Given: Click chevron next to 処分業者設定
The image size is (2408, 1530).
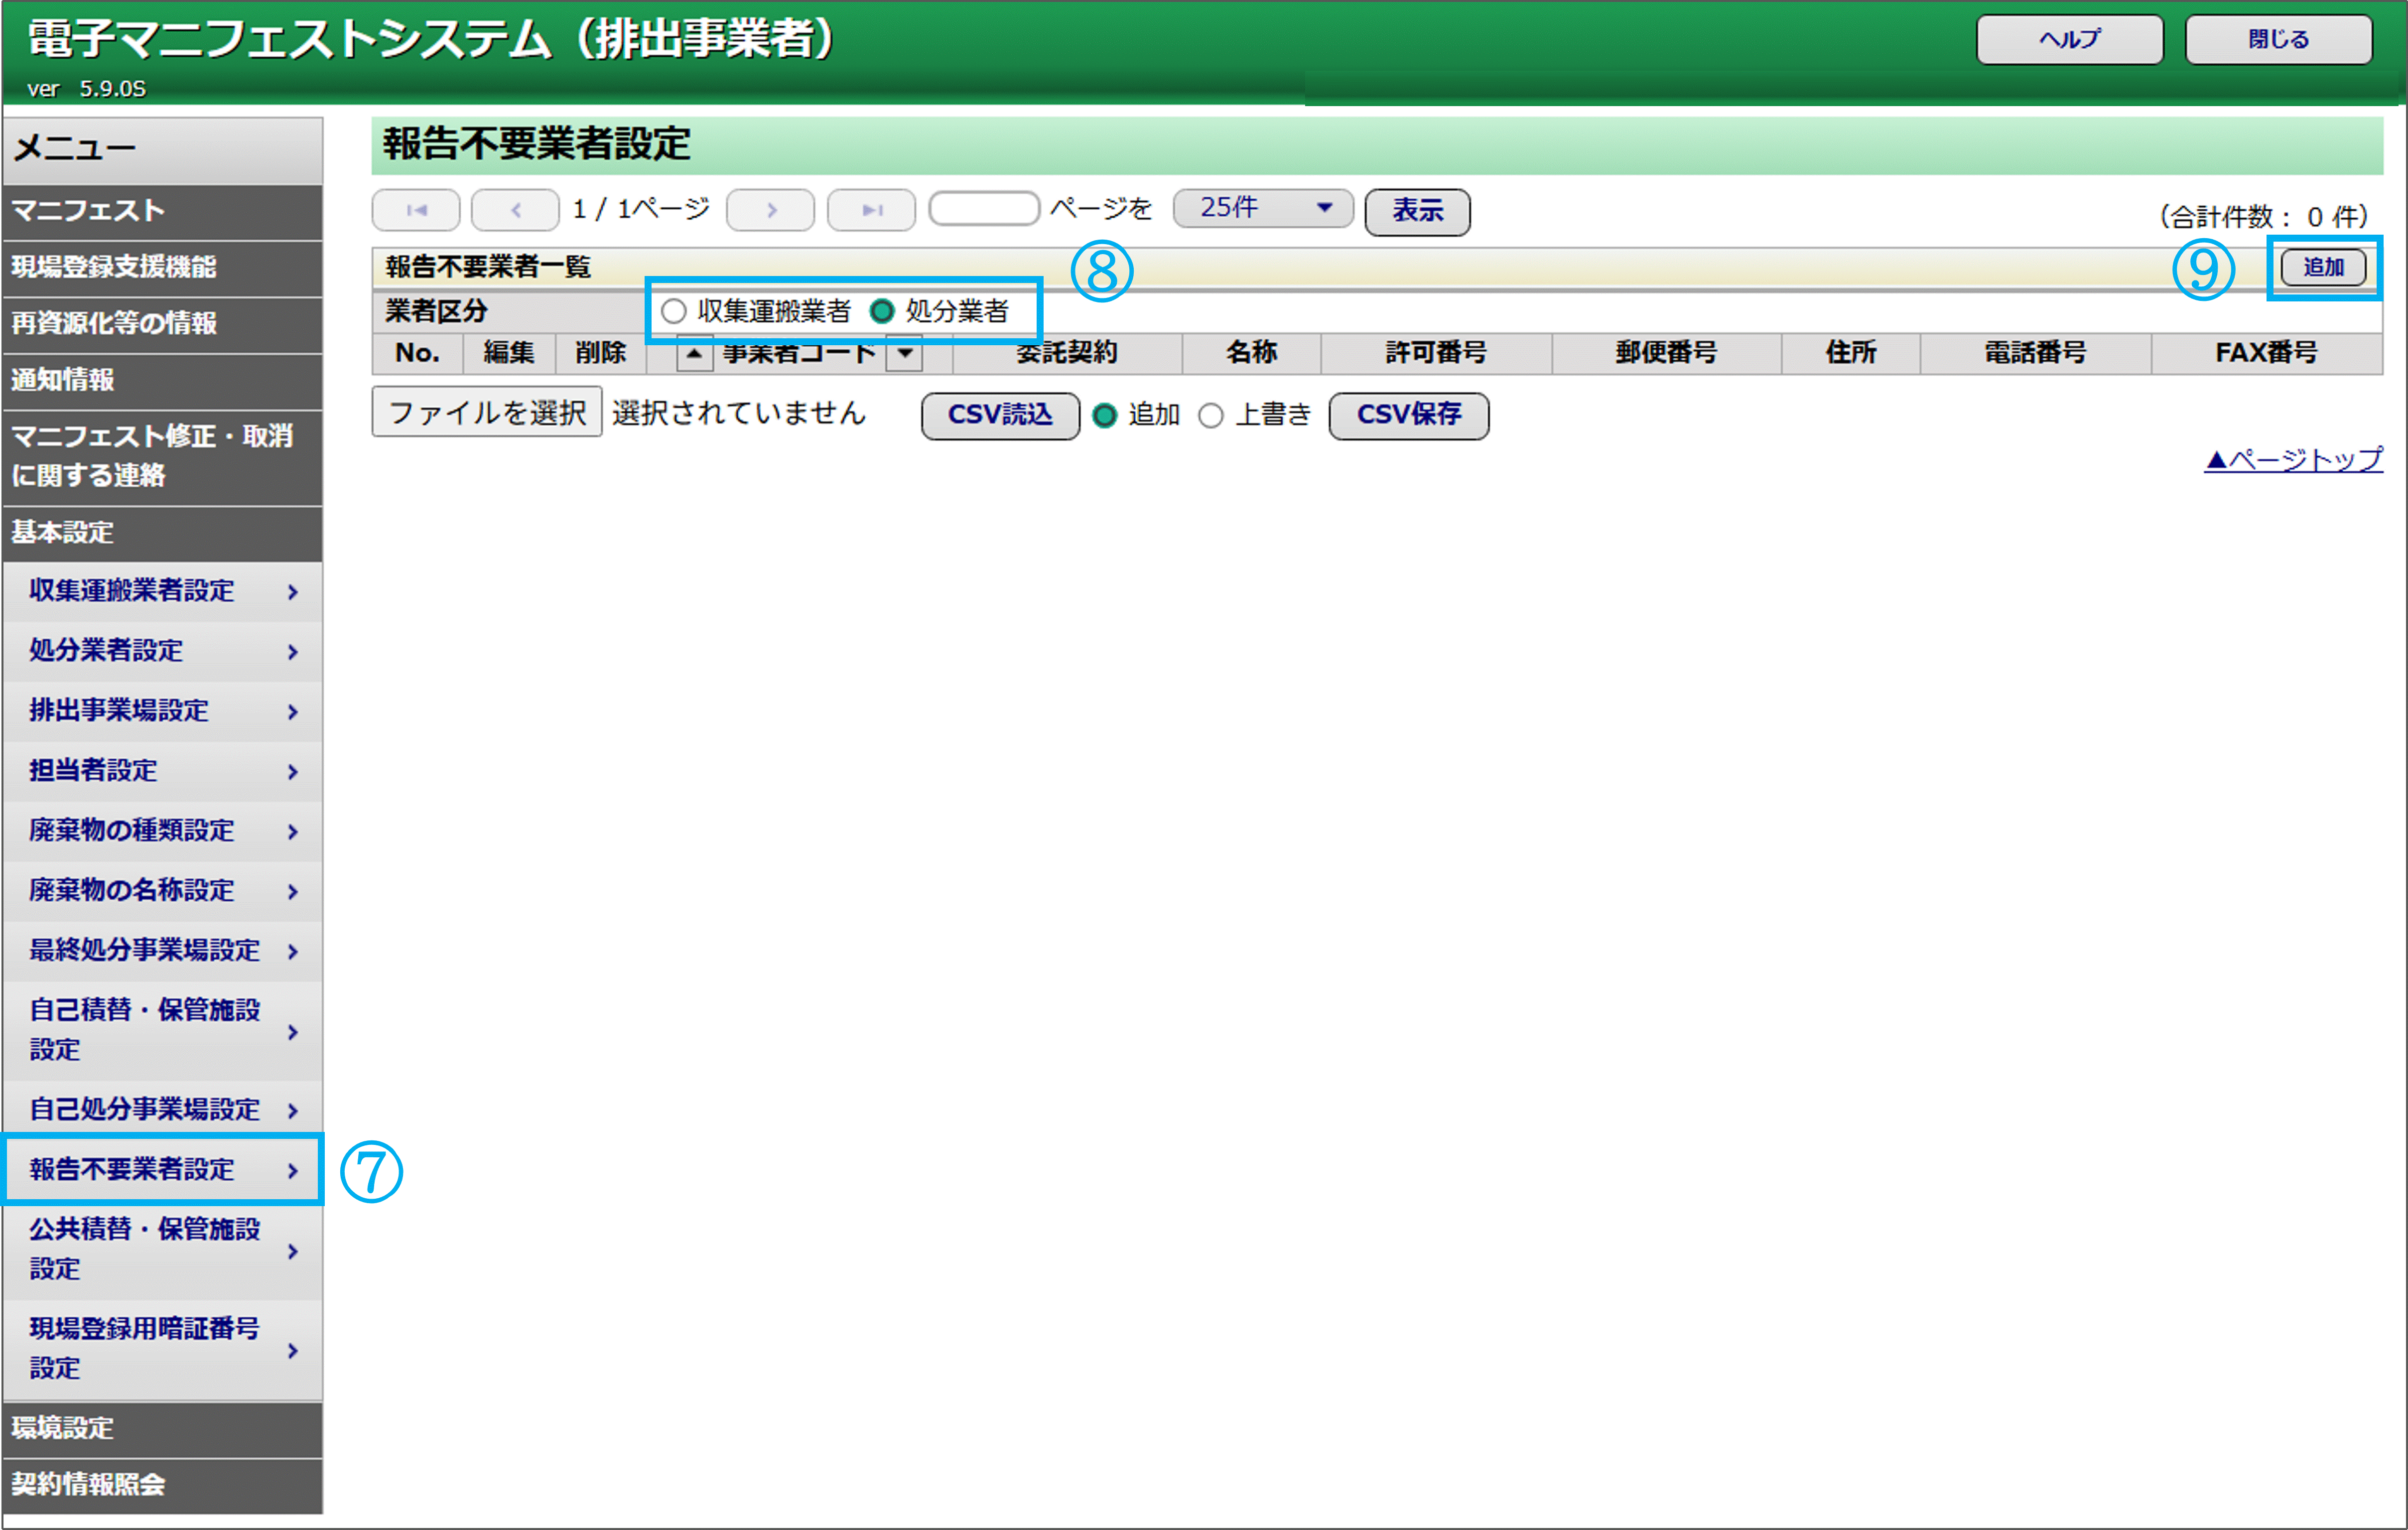Looking at the screenshot, I should click(292, 652).
